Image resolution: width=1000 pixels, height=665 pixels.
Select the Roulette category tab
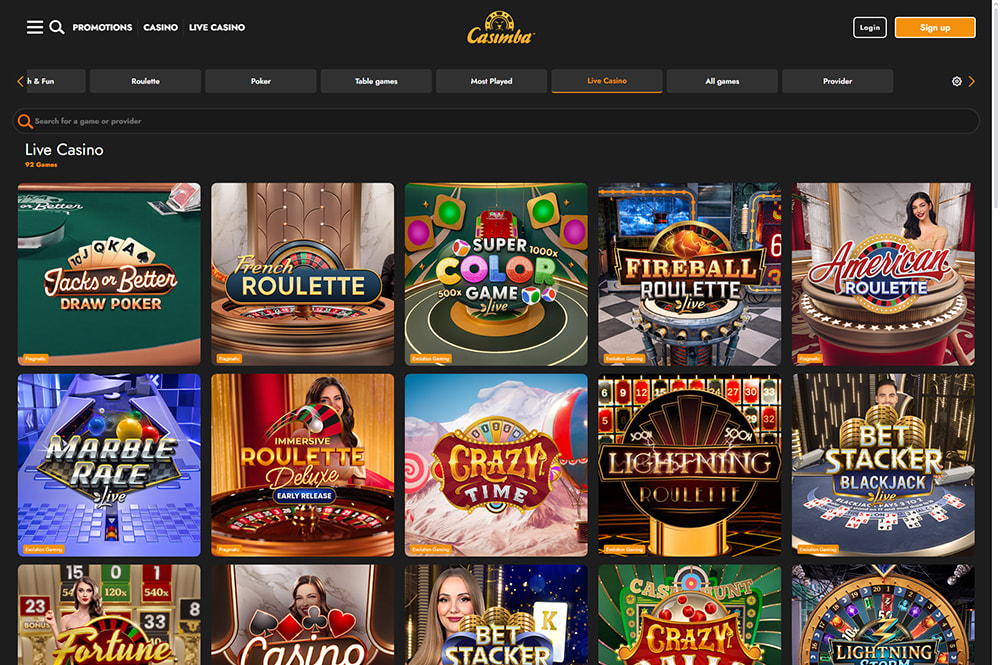(x=145, y=81)
